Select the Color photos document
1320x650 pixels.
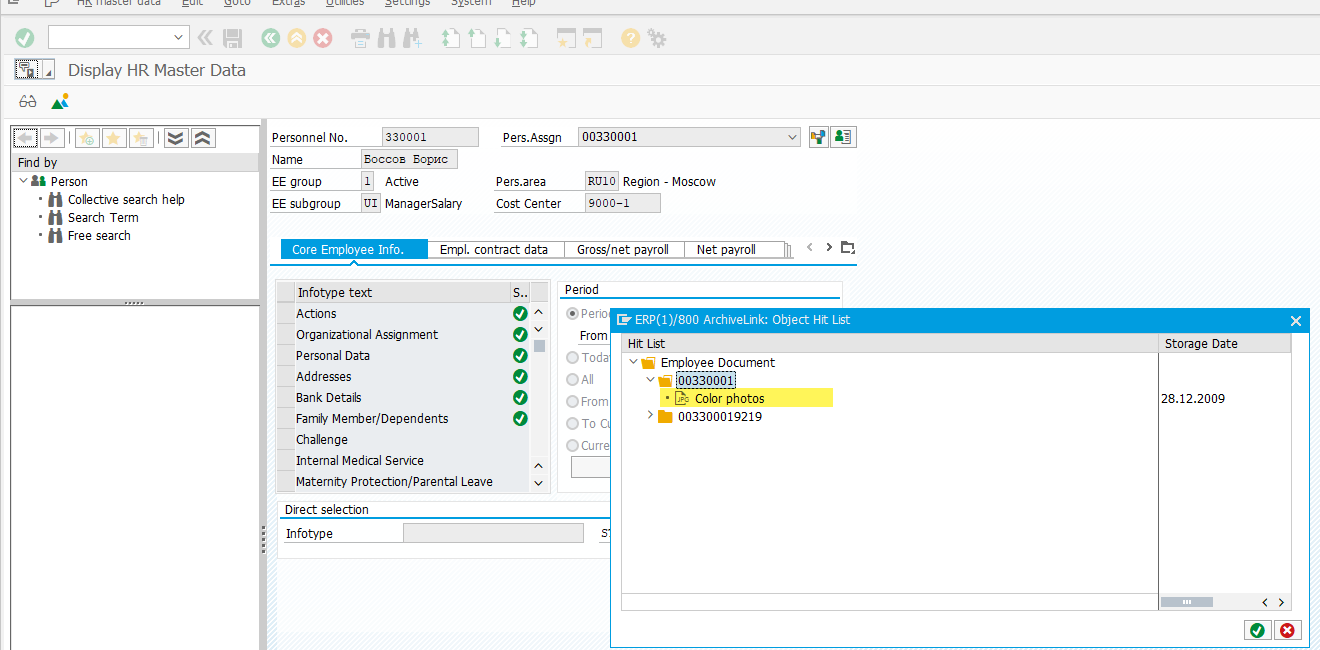click(730, 398)
